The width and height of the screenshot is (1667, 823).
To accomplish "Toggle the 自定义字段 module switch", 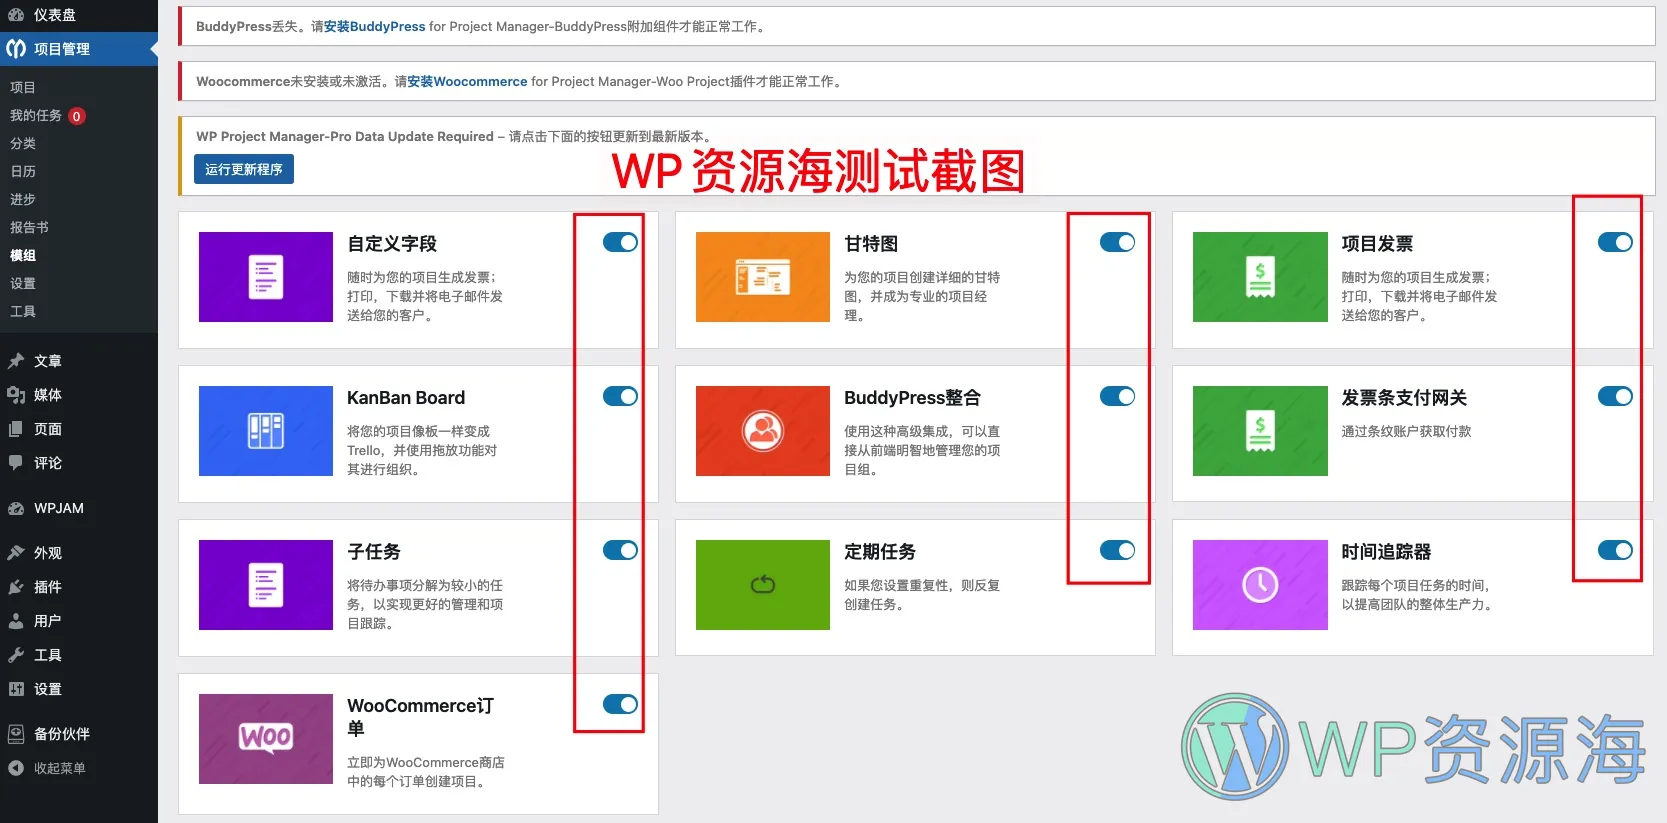I will [620, 242].
